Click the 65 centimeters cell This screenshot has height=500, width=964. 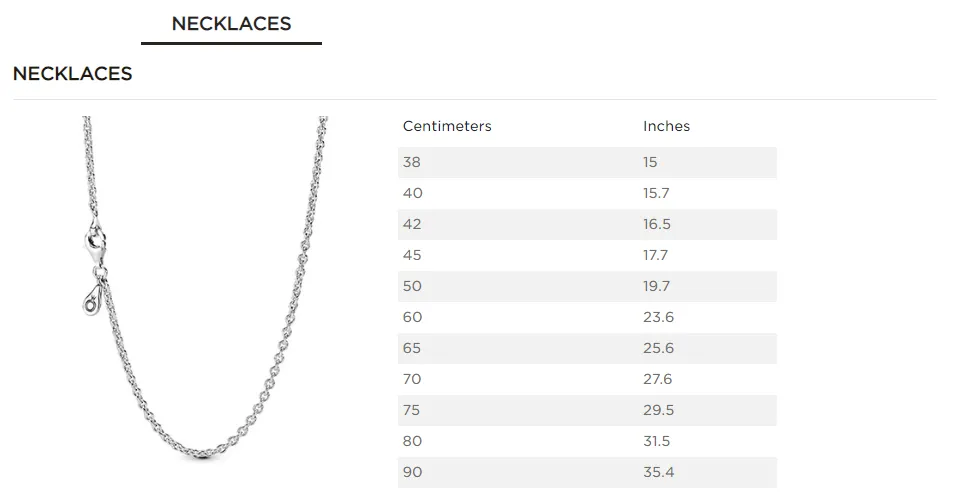(x=412, y=348)
